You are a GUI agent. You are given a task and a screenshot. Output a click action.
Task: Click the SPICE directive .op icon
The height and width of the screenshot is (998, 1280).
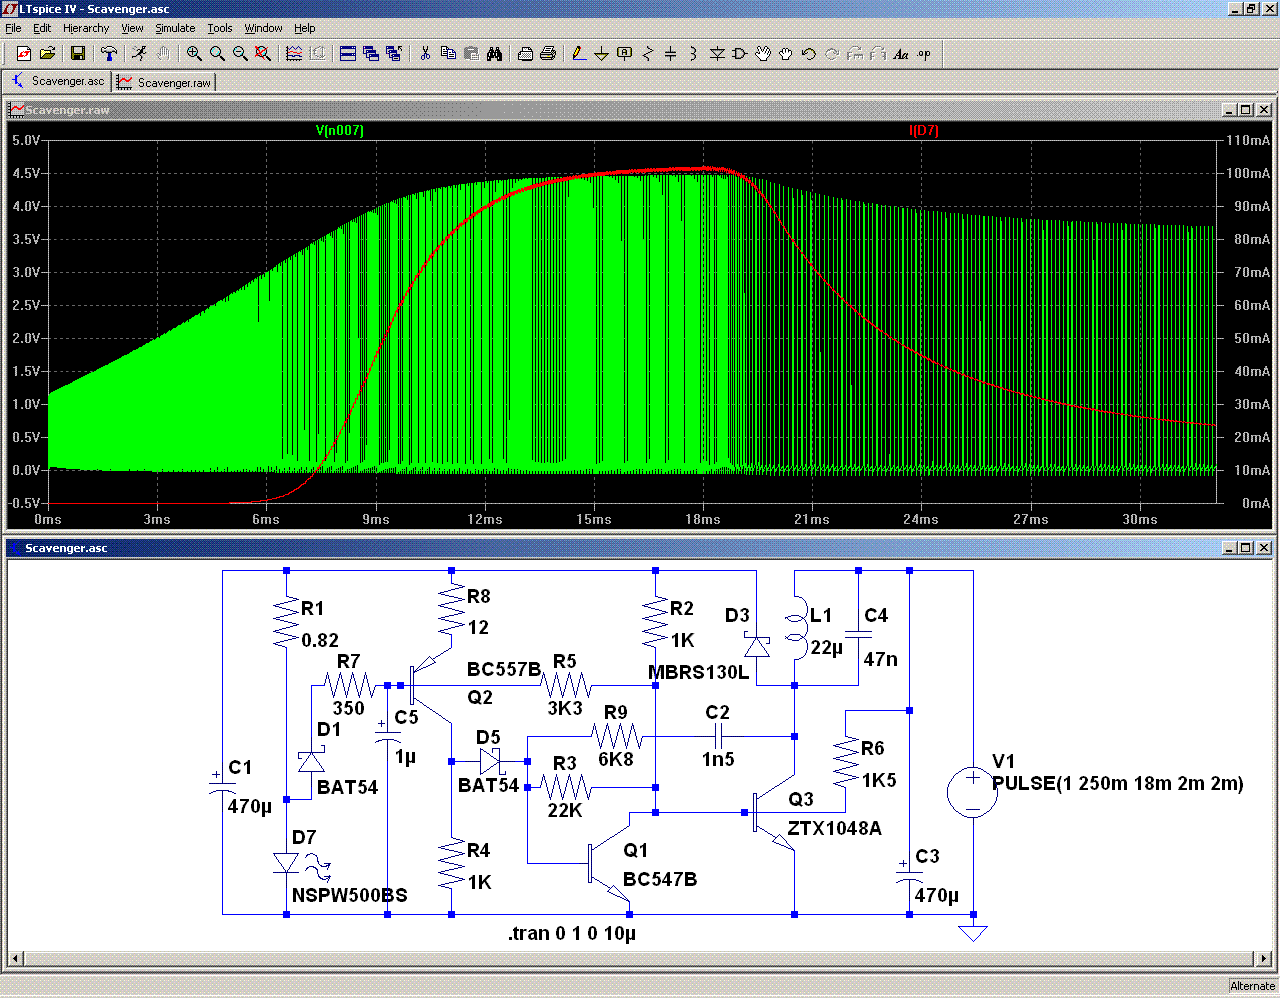tap(924, 54)
